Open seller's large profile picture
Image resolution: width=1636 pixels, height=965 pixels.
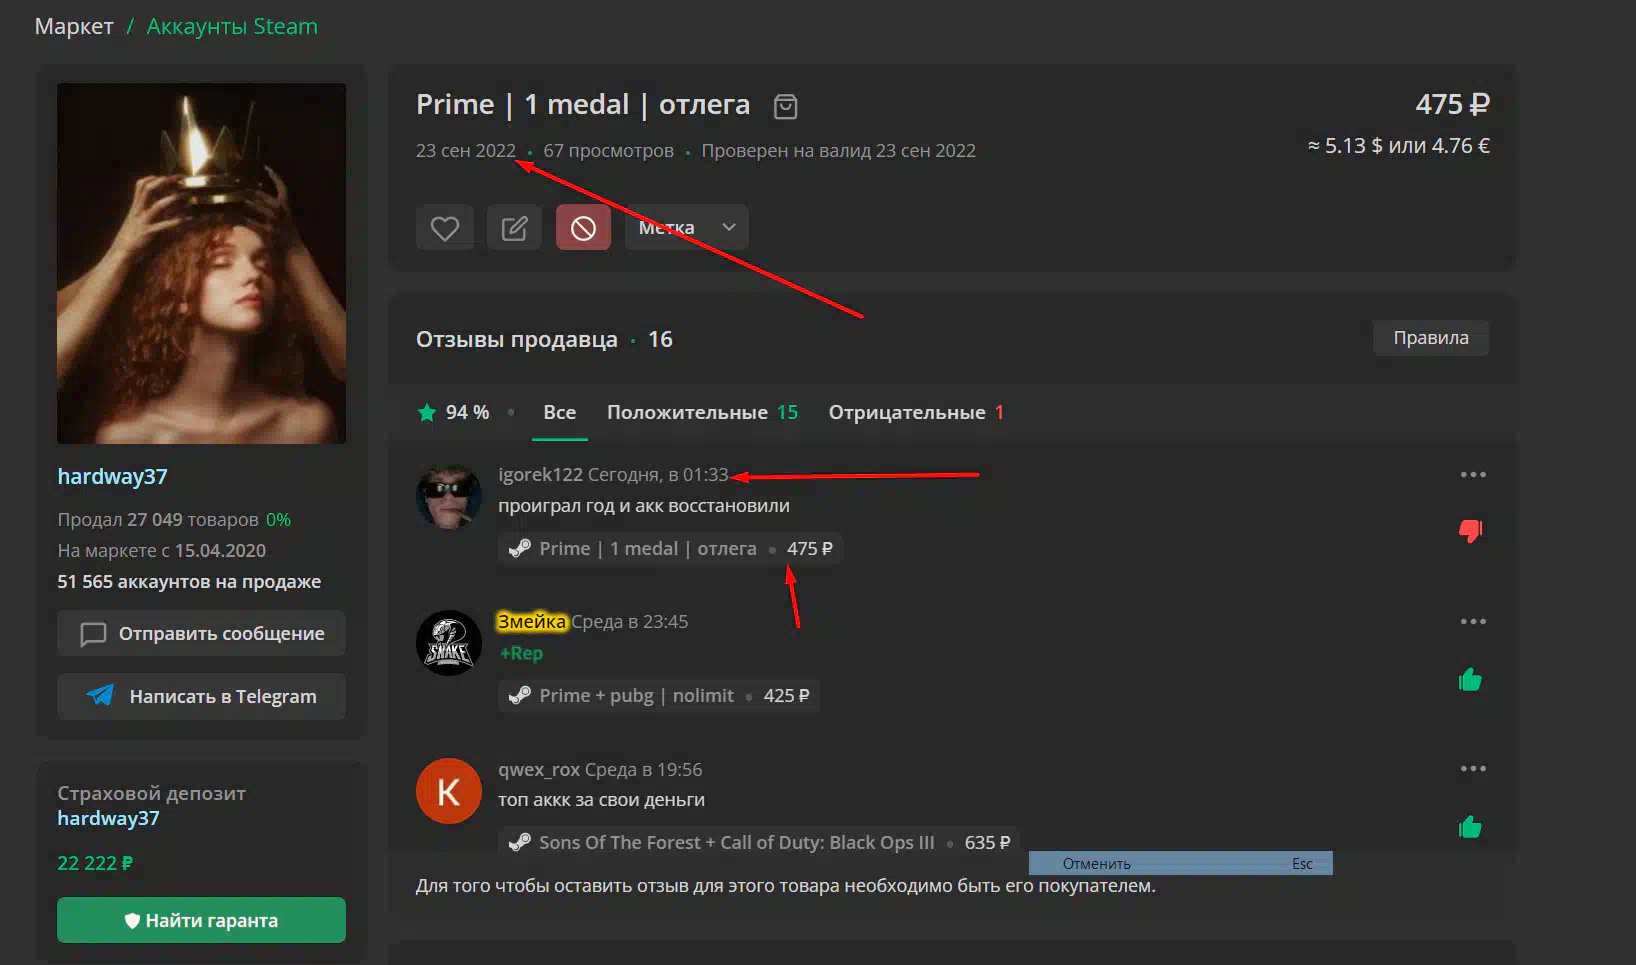tap(201, 263)
